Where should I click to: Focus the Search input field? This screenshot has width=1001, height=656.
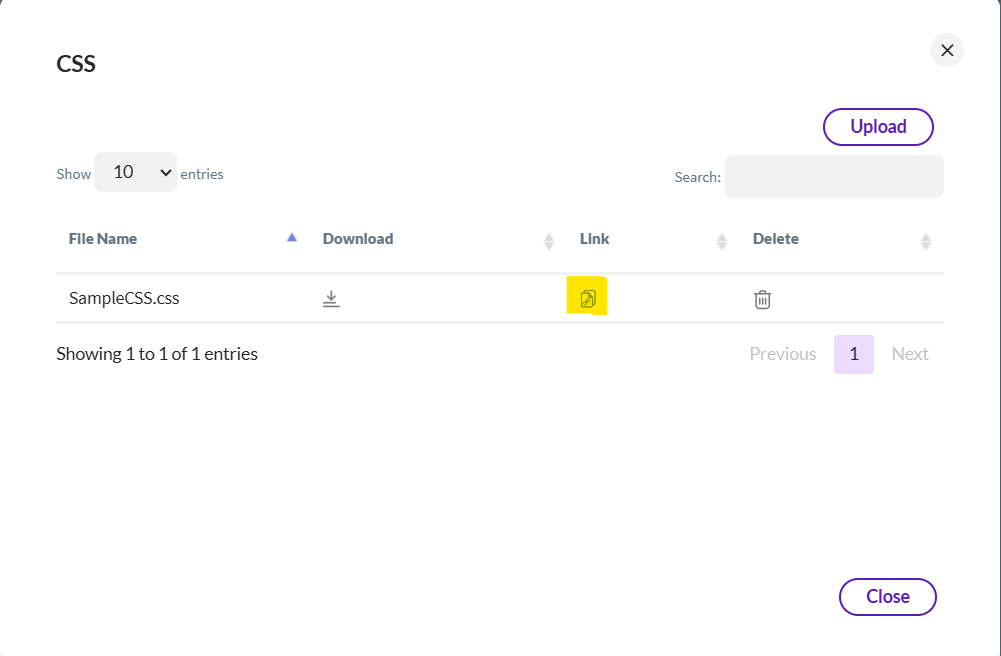834,176
